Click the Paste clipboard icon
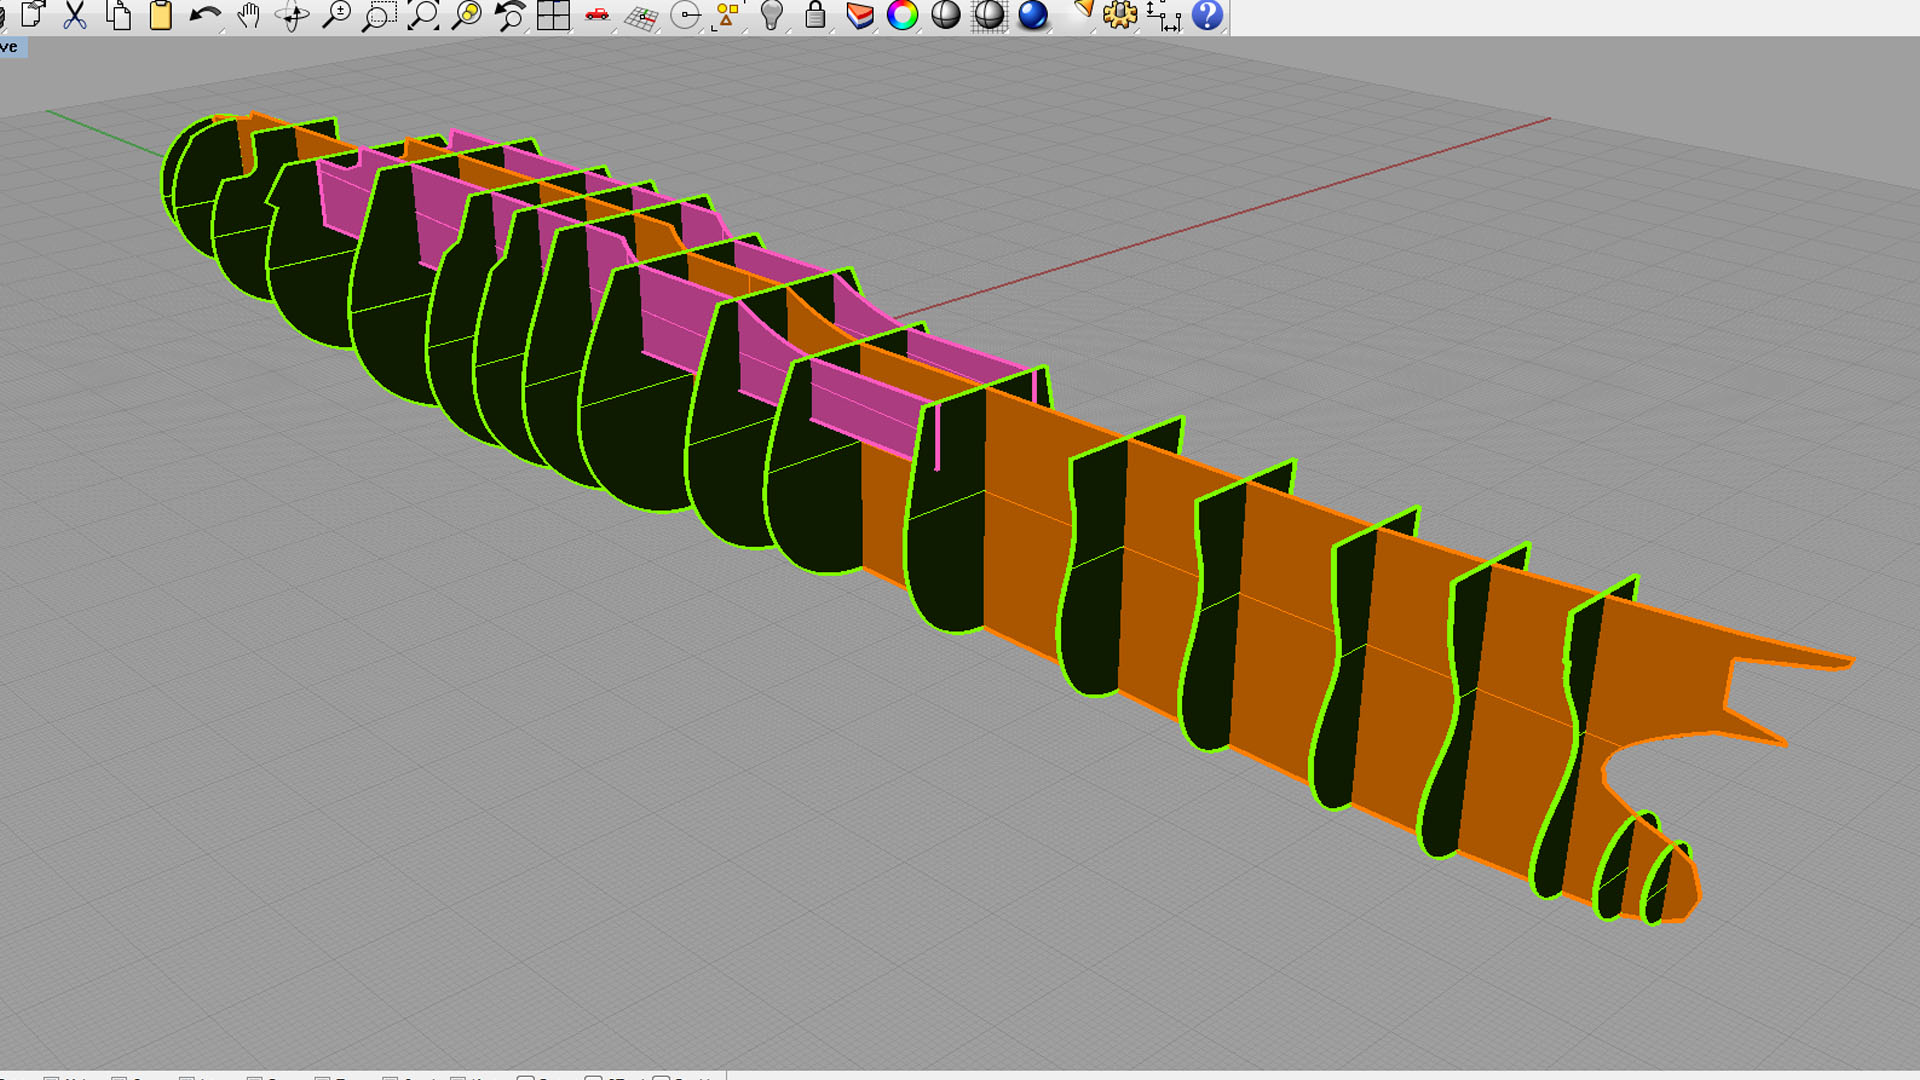 point(161,15)
